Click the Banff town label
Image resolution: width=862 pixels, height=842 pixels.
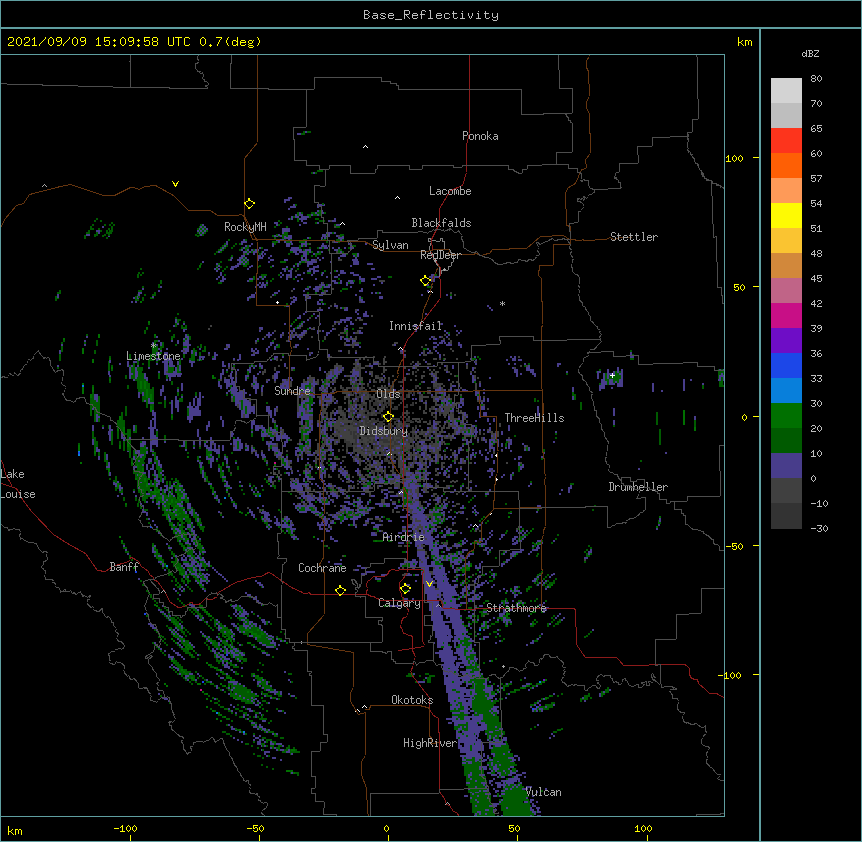(124, 567)
